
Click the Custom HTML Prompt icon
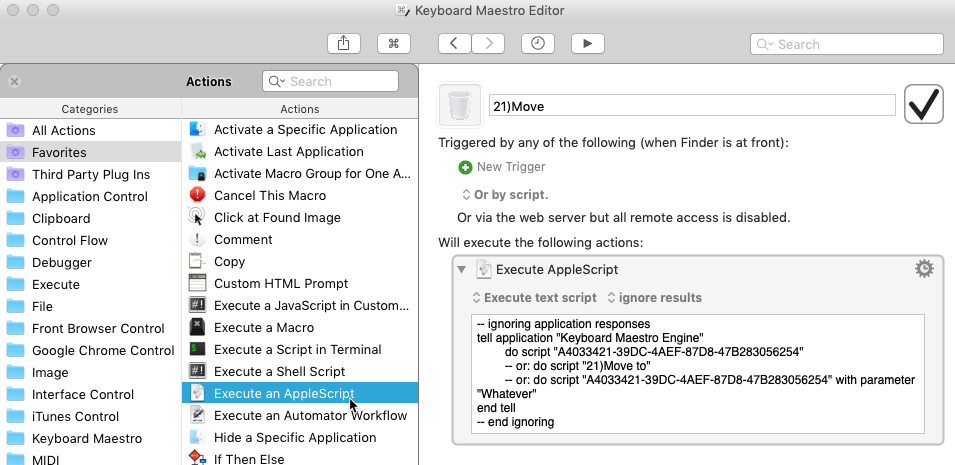(x=197, y=283)
